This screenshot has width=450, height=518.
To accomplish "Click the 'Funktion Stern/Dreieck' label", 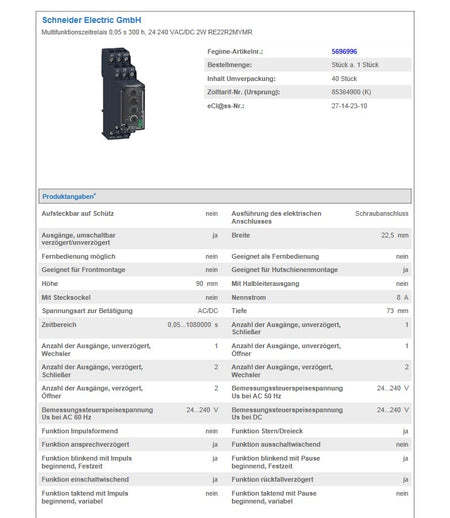I will click(x=267, y=431).
